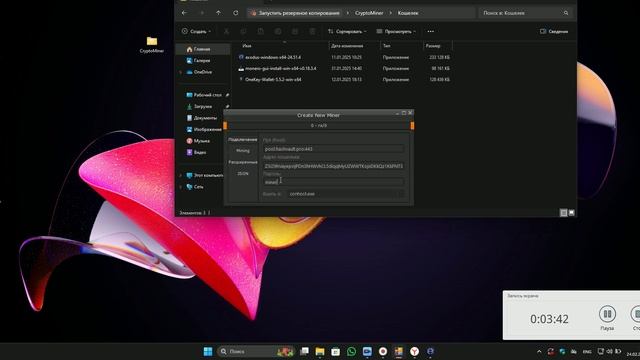Screen dimensions: 640x360
Task: Click the wallet address input field
Action: pos(333,166)
